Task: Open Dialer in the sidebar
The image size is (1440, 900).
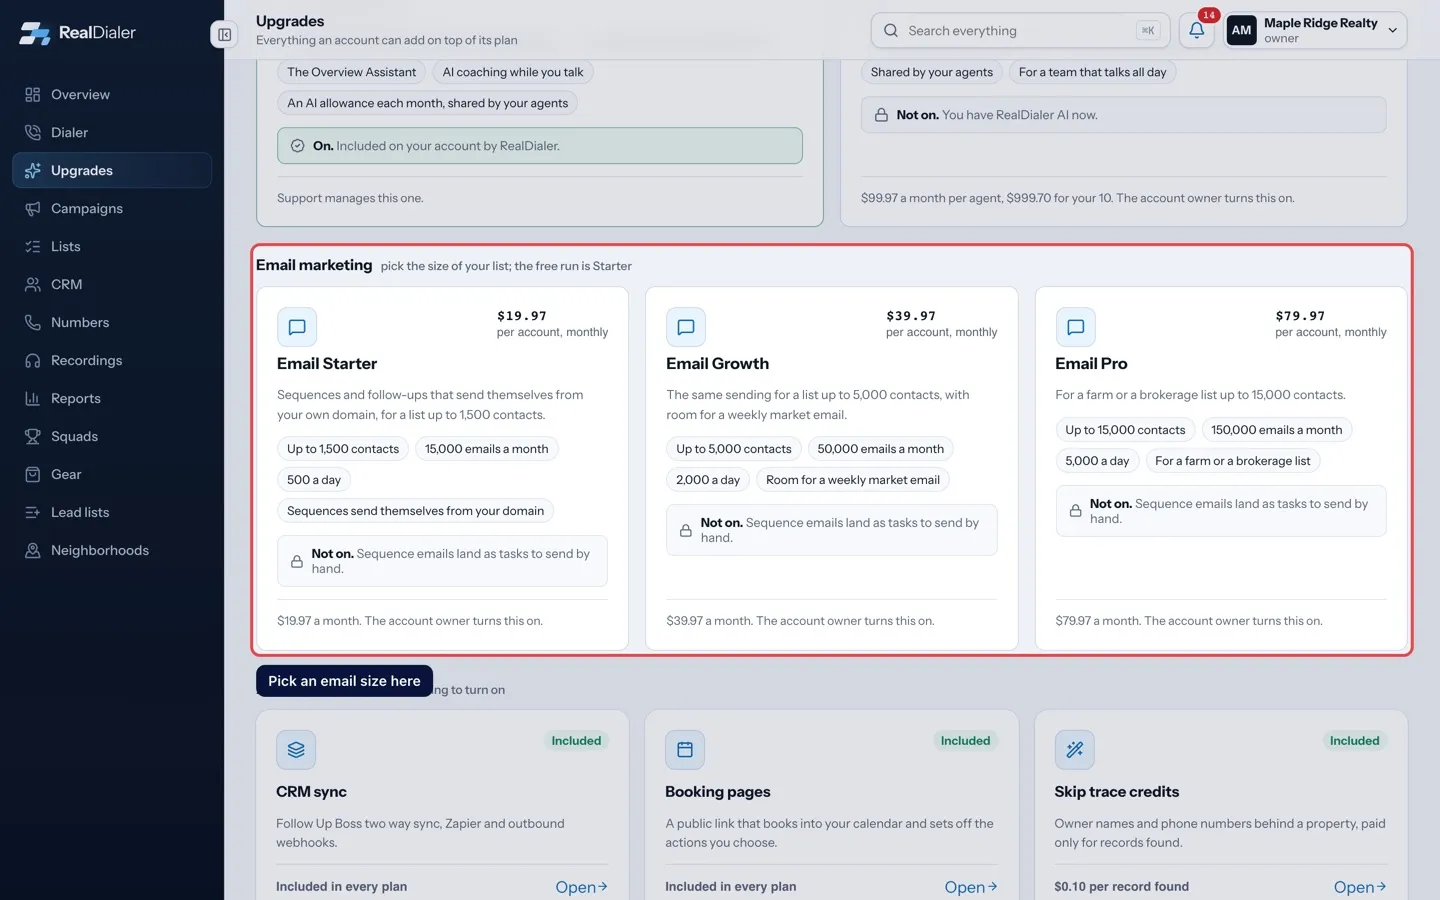Action: (112, 133)
